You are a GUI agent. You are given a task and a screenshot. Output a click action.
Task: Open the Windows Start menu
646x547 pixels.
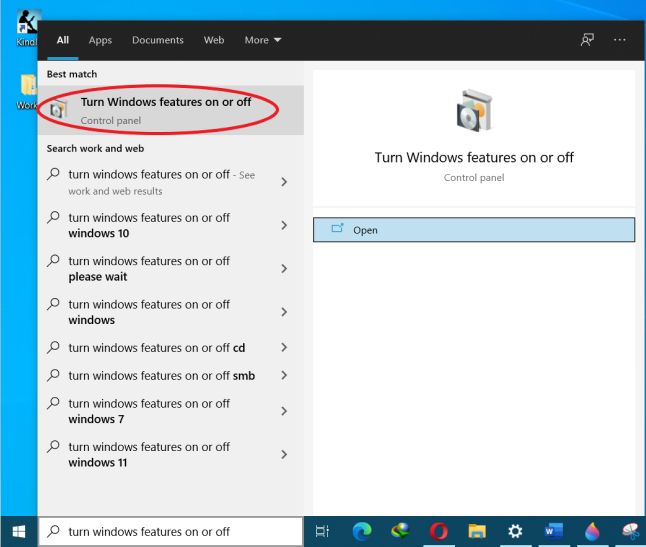click(19, 531)
